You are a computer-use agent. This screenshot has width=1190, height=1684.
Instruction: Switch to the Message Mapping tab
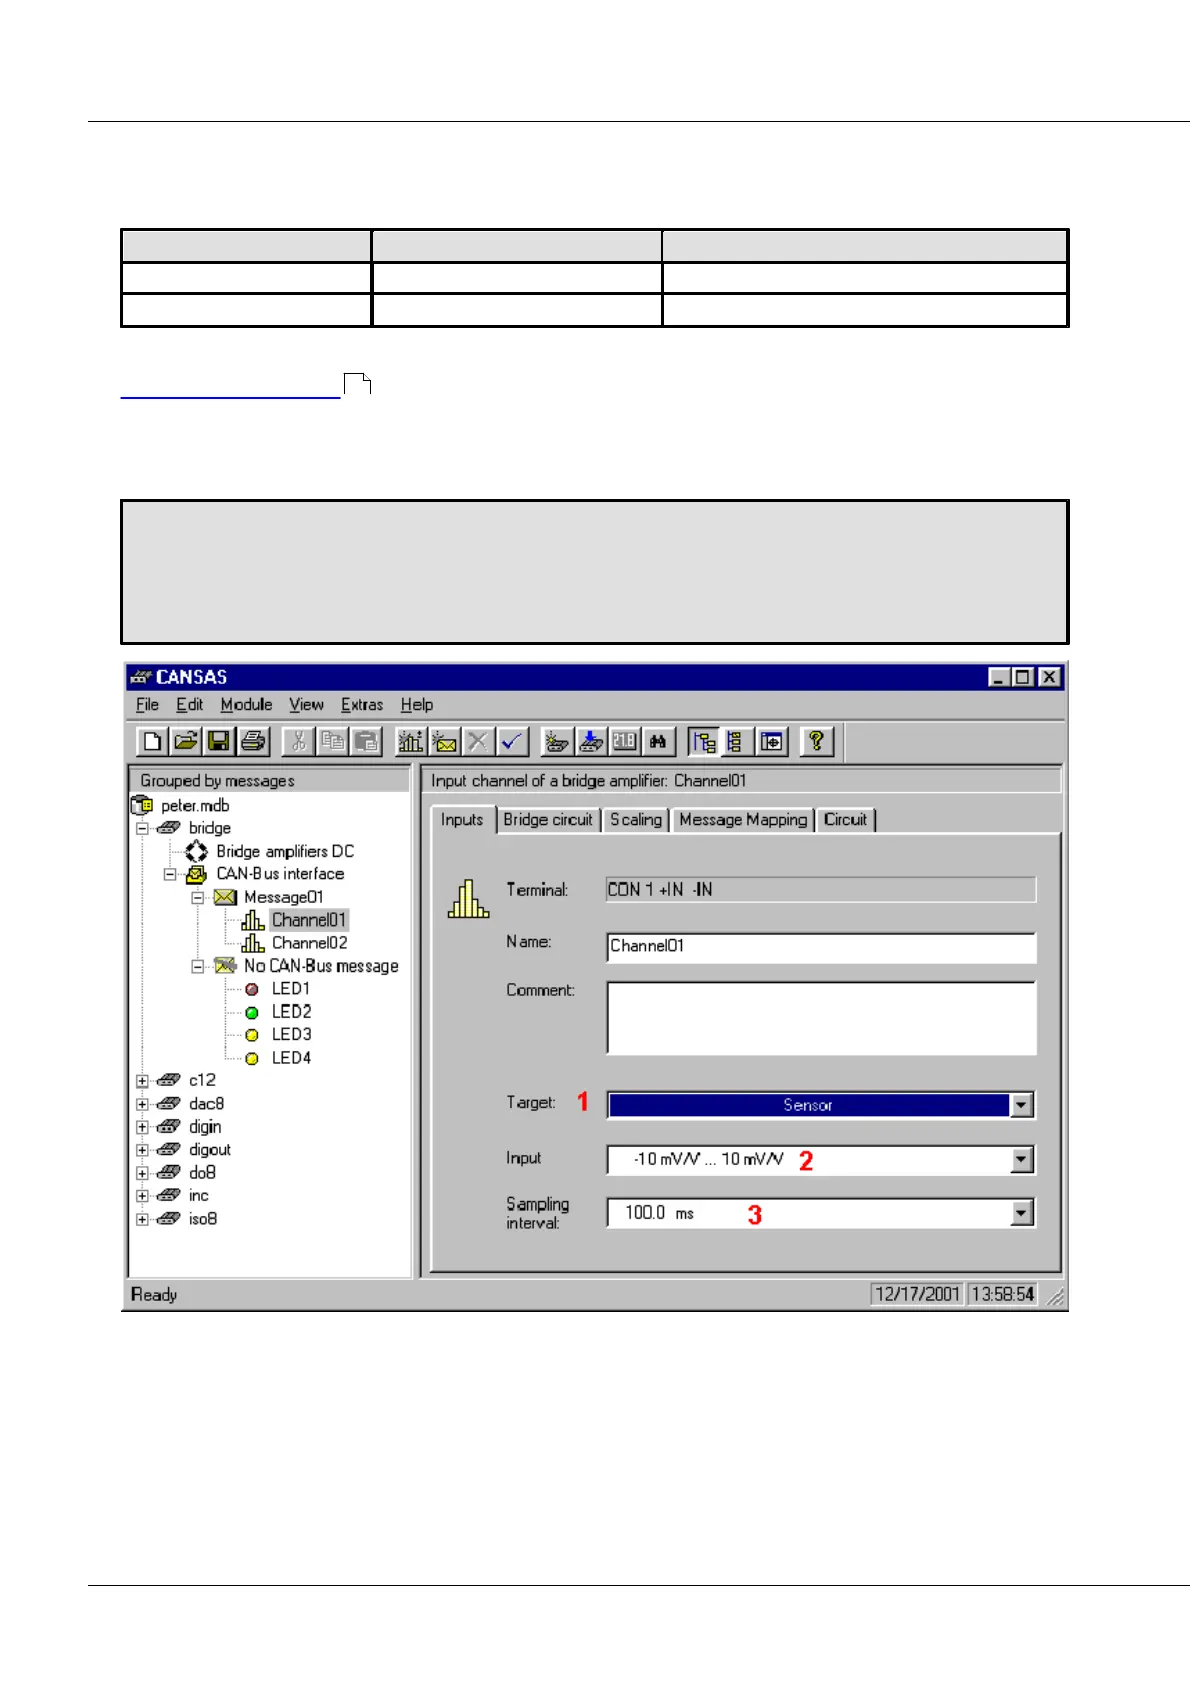(x=743, y=820)
